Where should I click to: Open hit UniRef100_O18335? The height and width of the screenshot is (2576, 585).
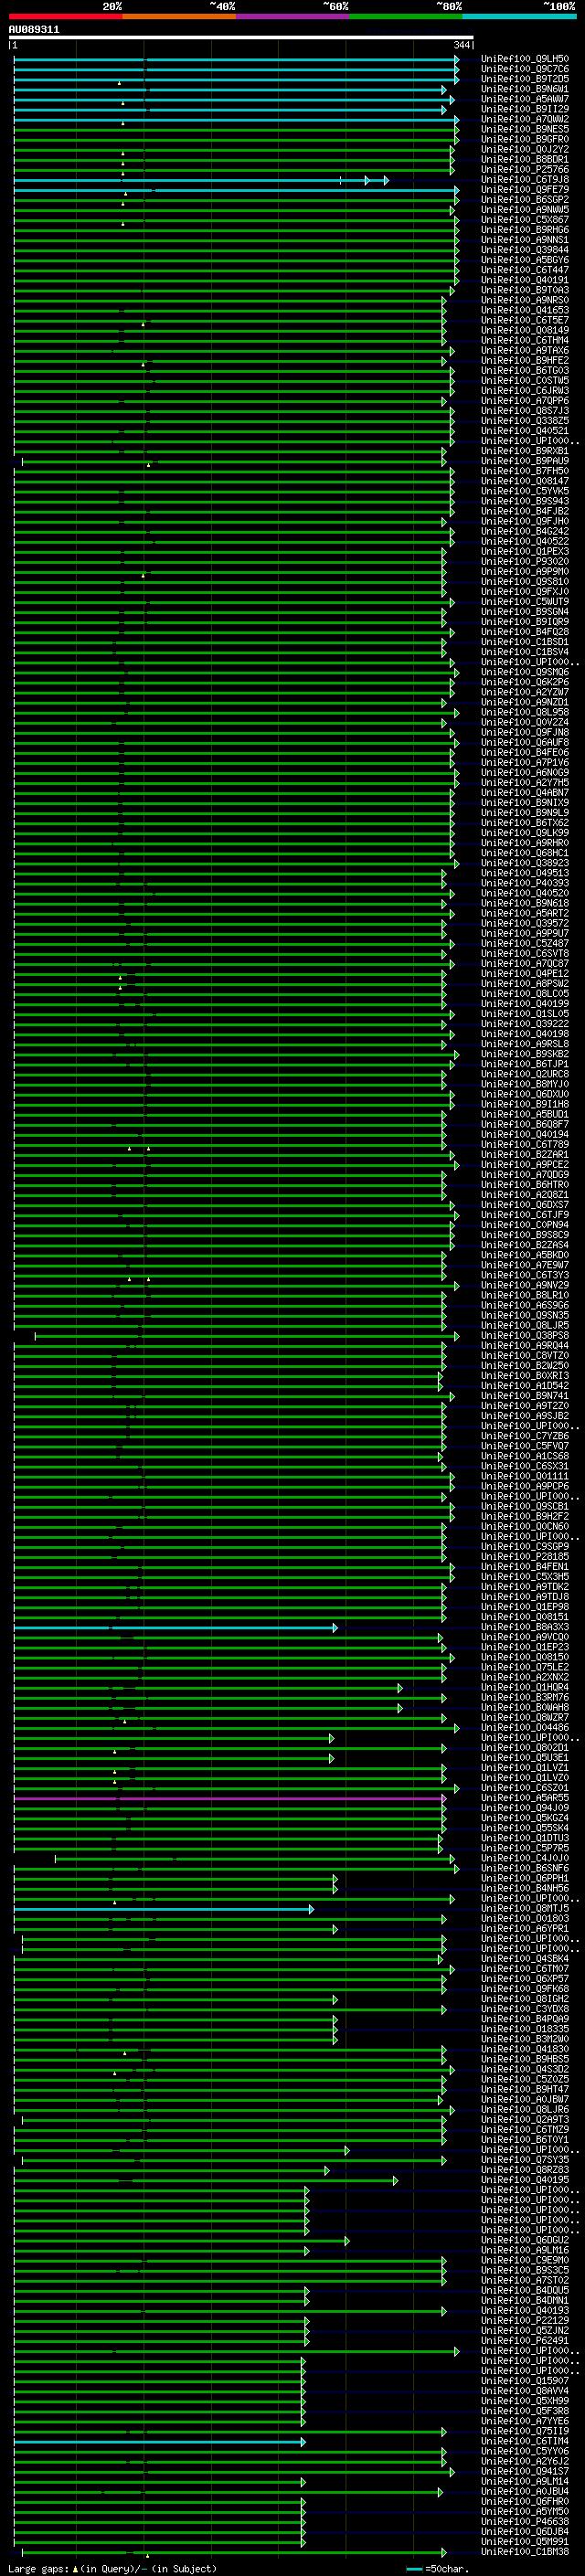click(x=525, y=2029)
